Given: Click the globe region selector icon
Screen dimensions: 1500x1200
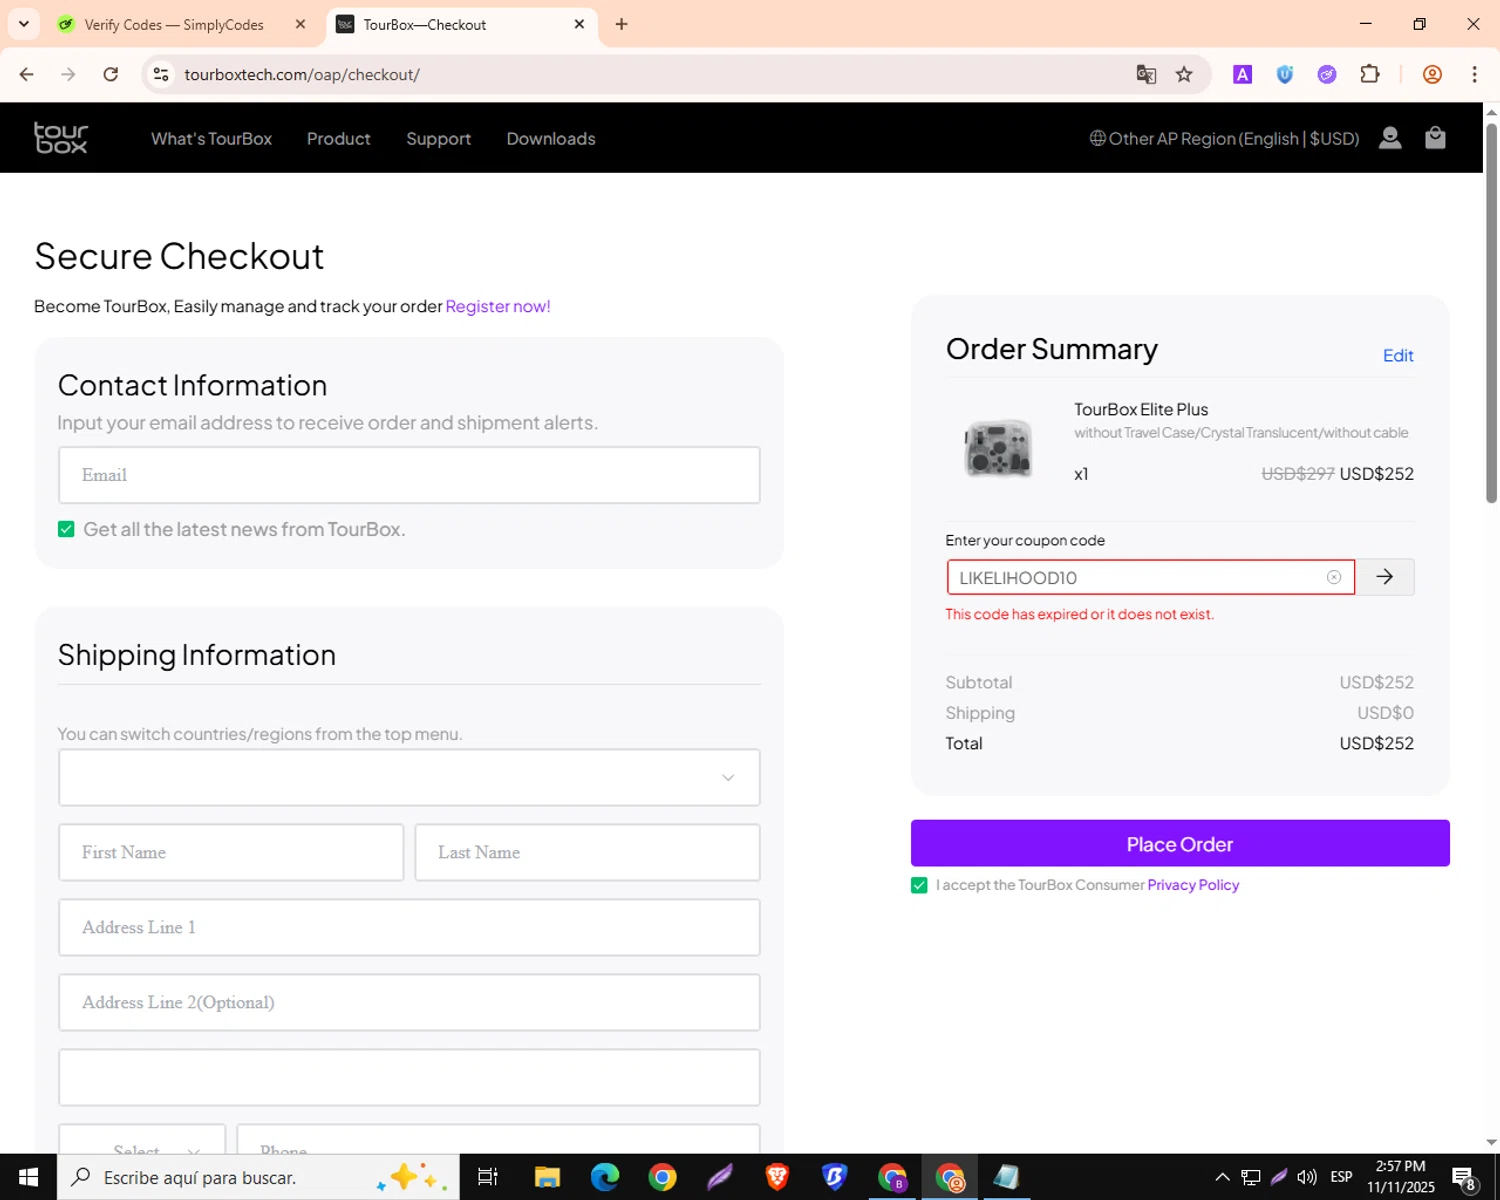Looking at the screenshot, I should tap(1097, 138).
